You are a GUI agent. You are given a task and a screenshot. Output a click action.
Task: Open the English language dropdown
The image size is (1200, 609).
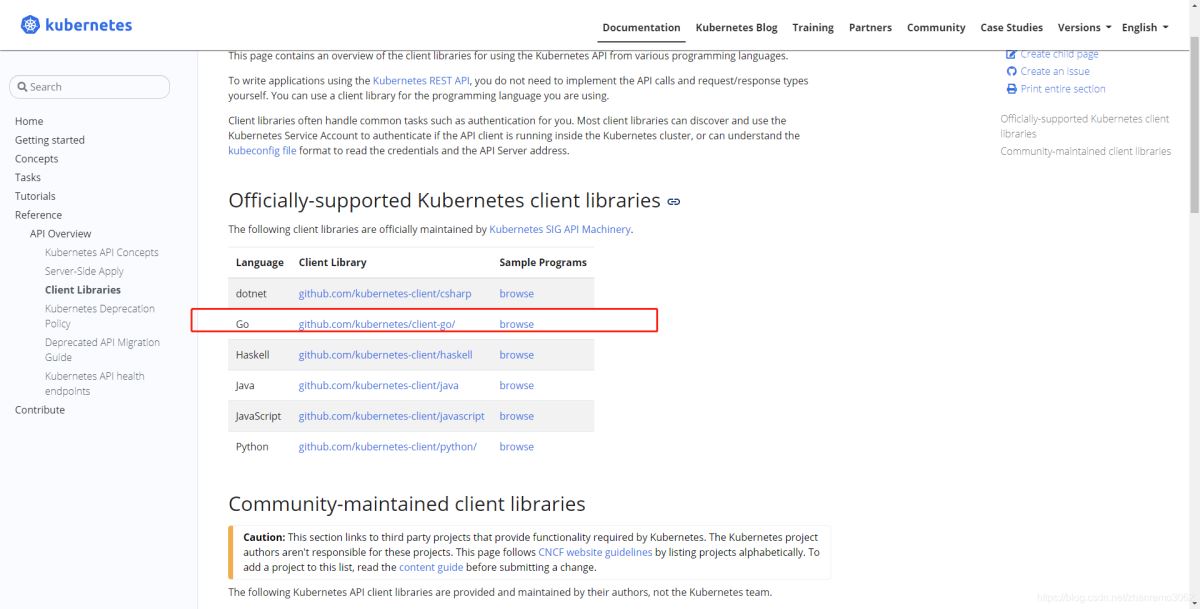click(x=1143, y=27)
